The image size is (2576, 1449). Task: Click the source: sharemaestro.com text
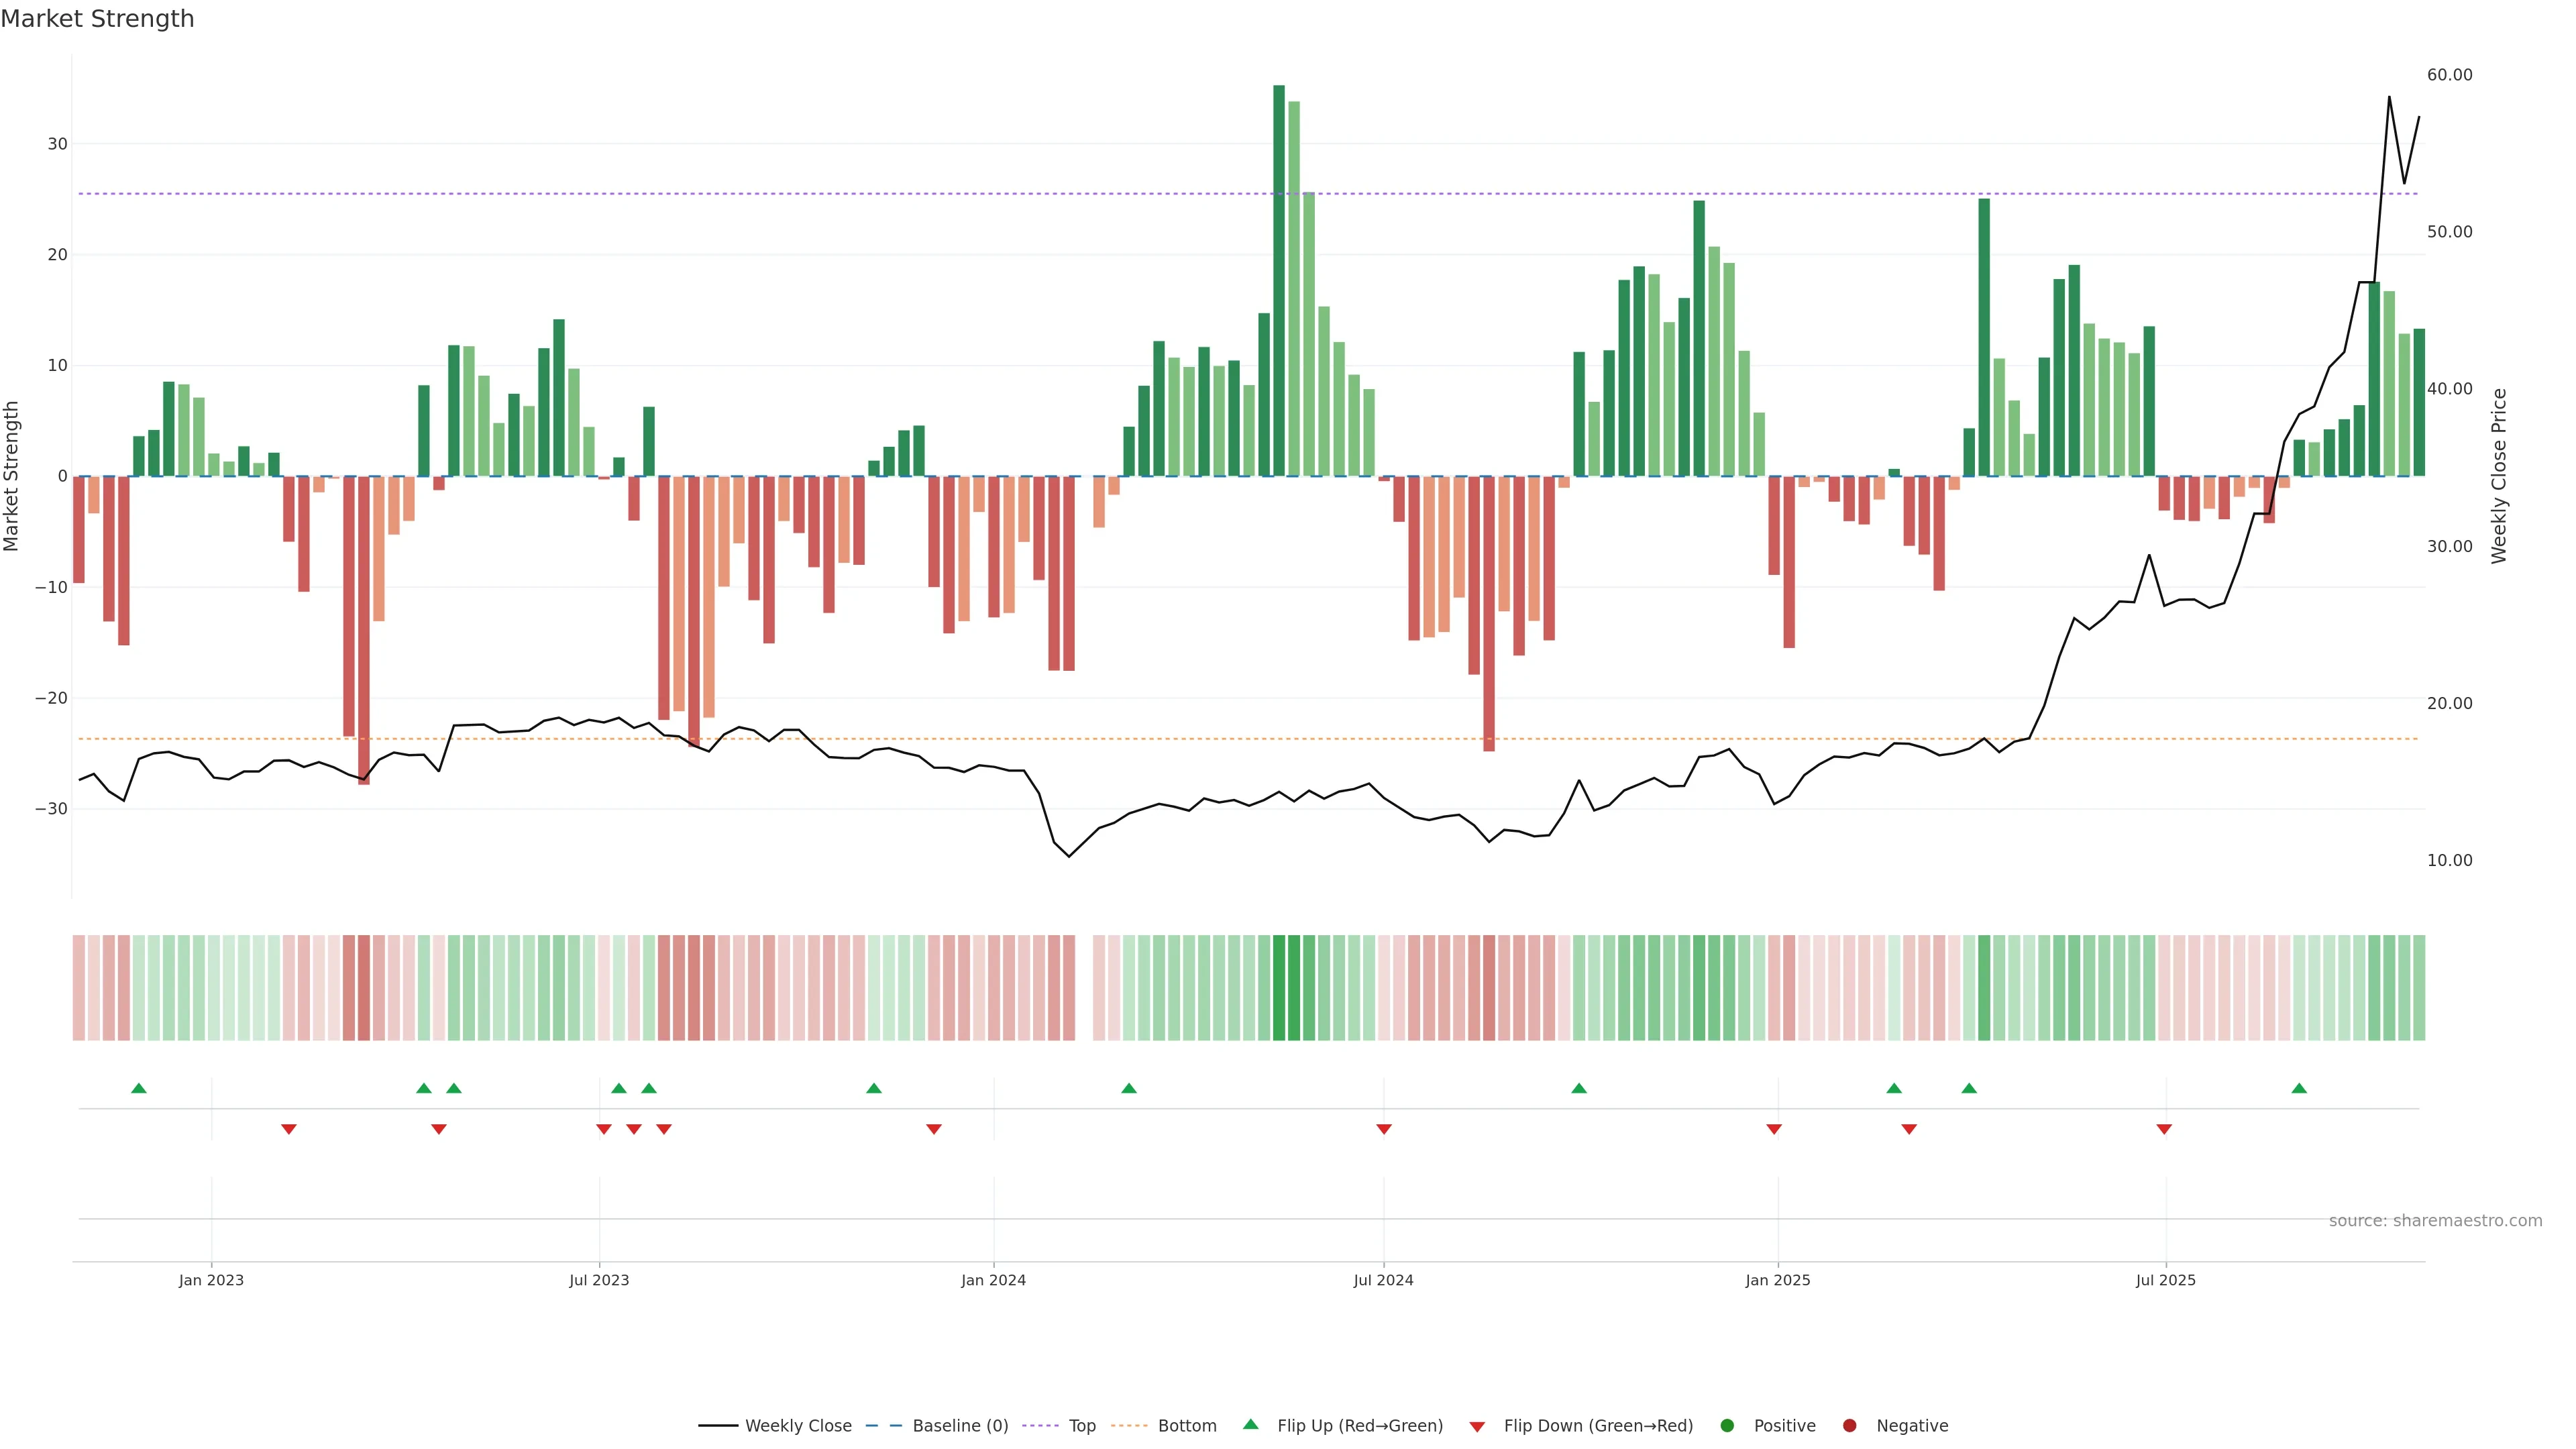[x=2435, y=1221]
